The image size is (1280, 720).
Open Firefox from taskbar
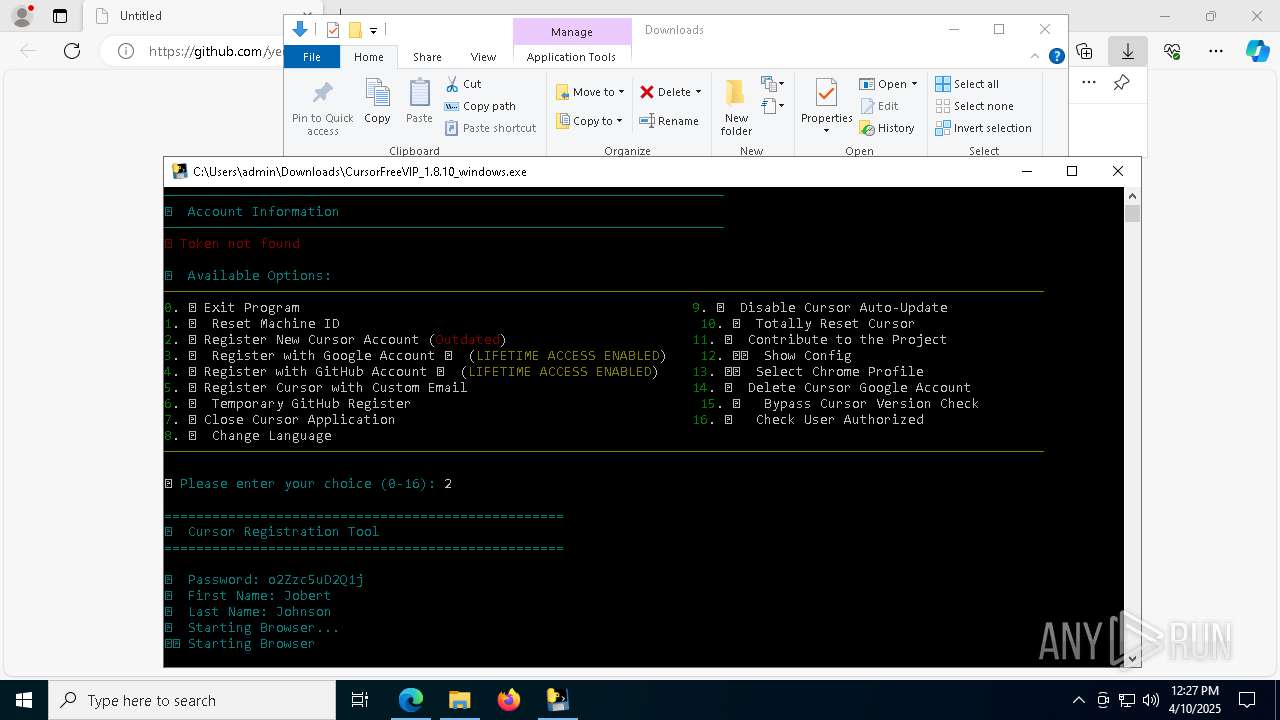[508, 700]
